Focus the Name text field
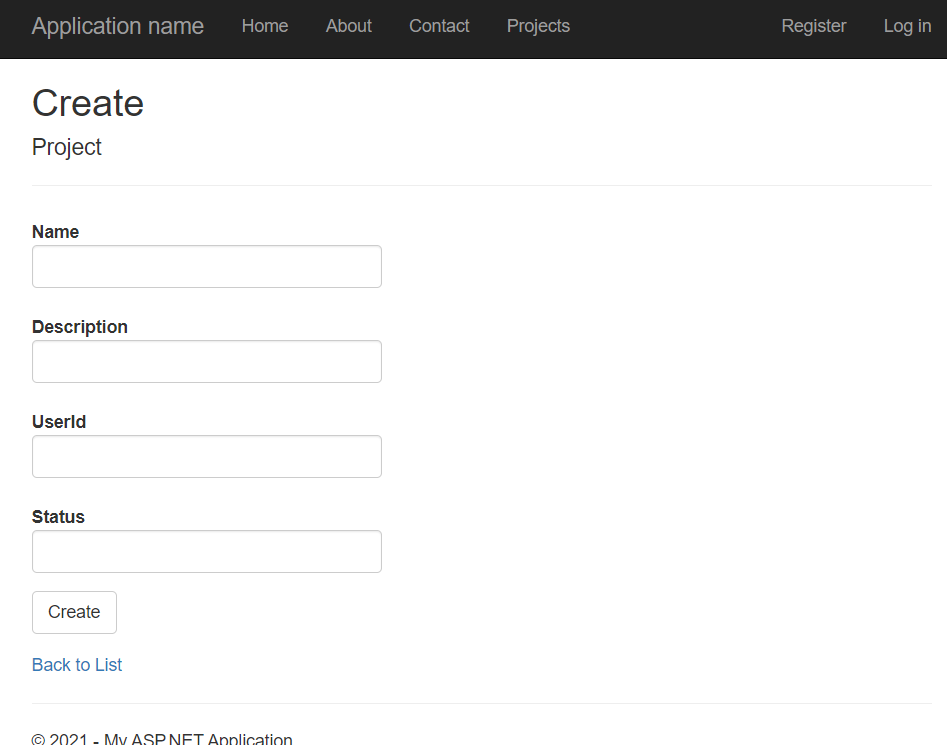Image resolution: width=947 pixels, height=745 pixels. pos(207,267)
